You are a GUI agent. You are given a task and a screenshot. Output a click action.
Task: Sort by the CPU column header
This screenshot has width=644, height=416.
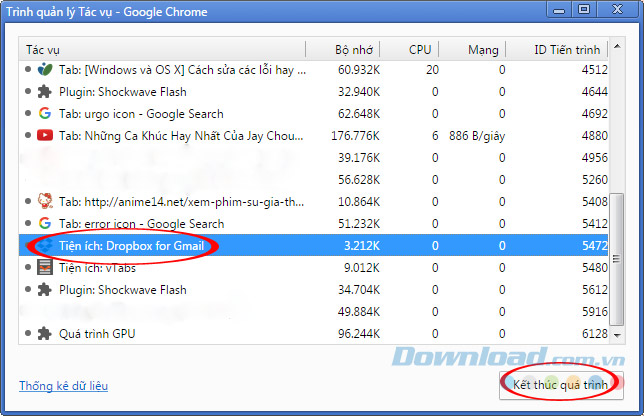409,50
